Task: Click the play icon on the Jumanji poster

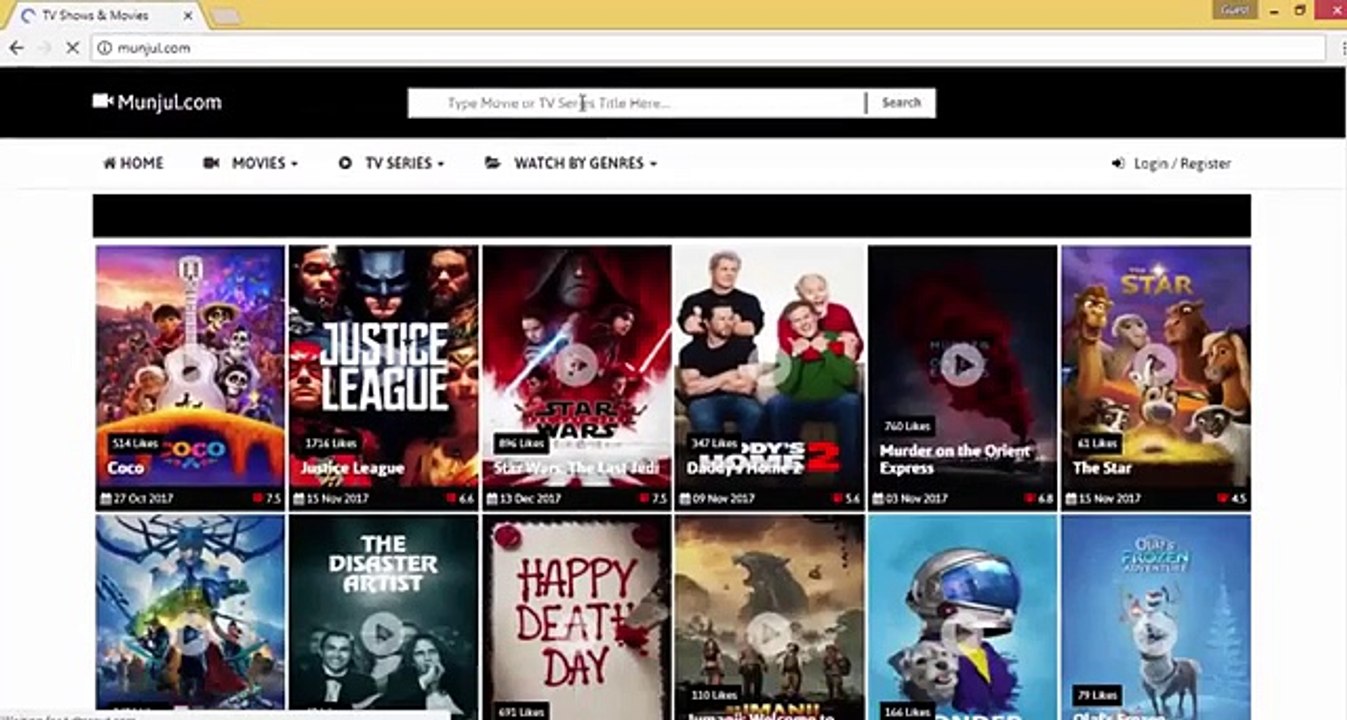Action: point(767,633)
